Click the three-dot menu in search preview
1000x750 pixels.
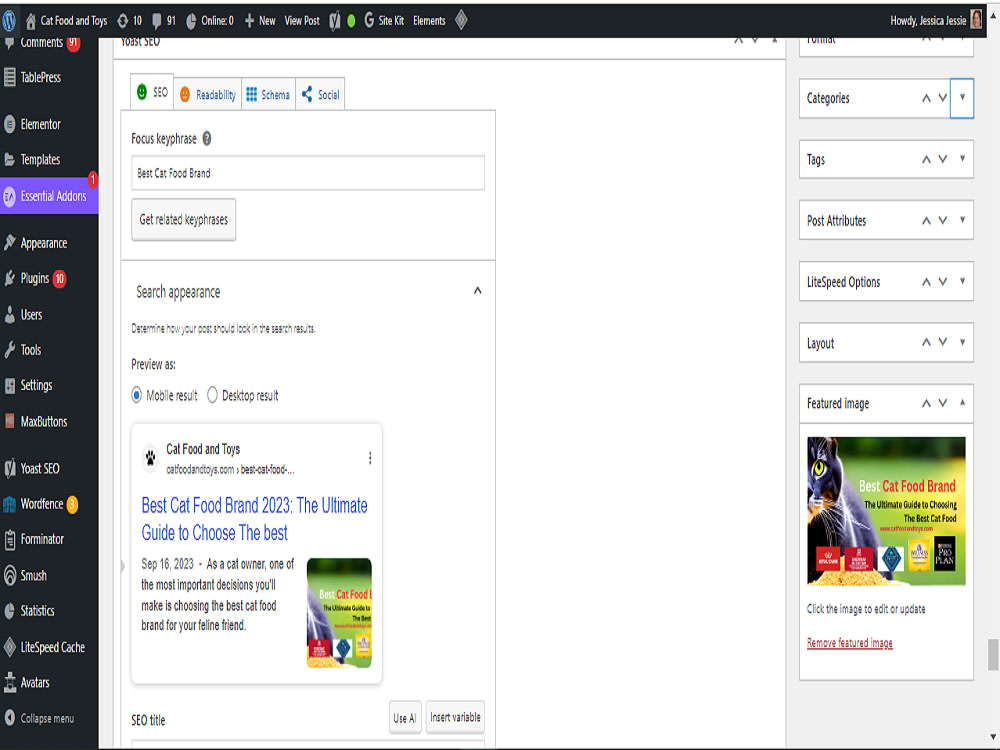(x=370, y=458)
